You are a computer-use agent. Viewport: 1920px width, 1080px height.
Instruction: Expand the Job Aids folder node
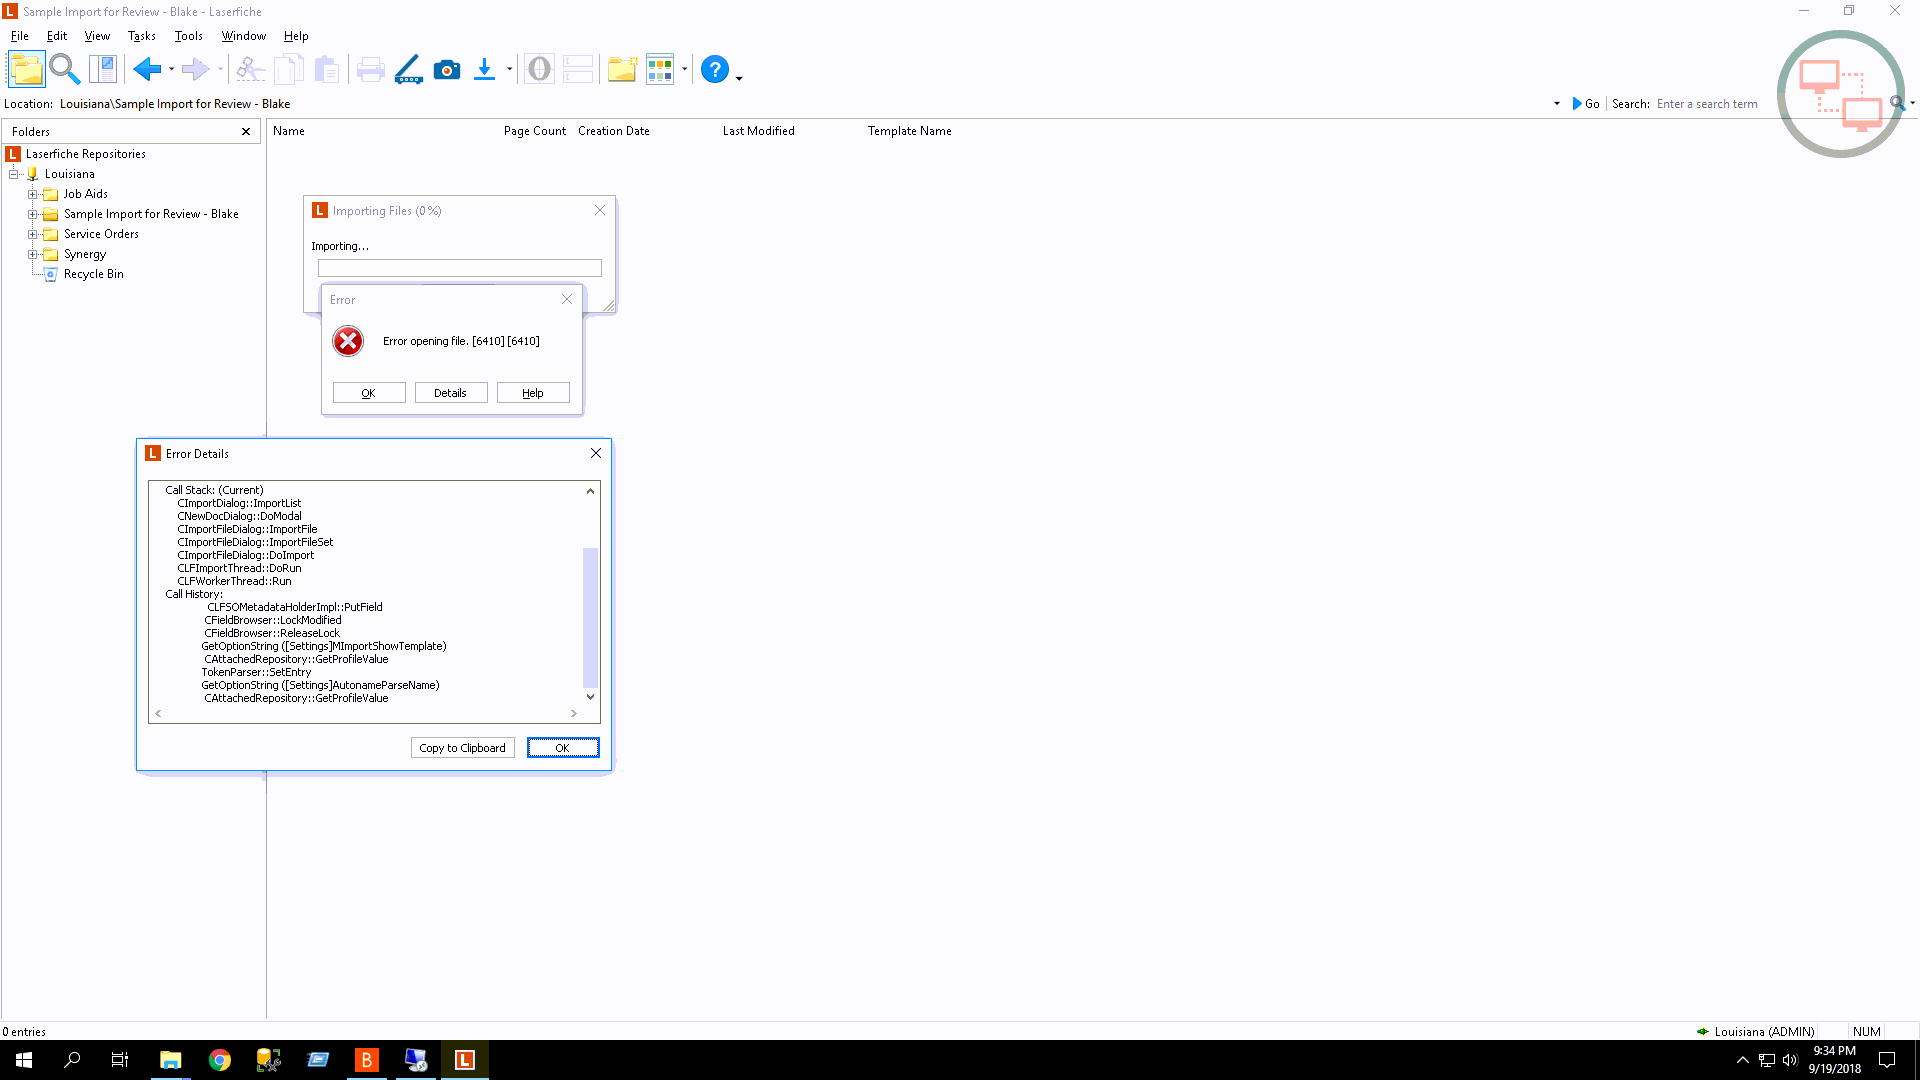[x=32, y=194]
